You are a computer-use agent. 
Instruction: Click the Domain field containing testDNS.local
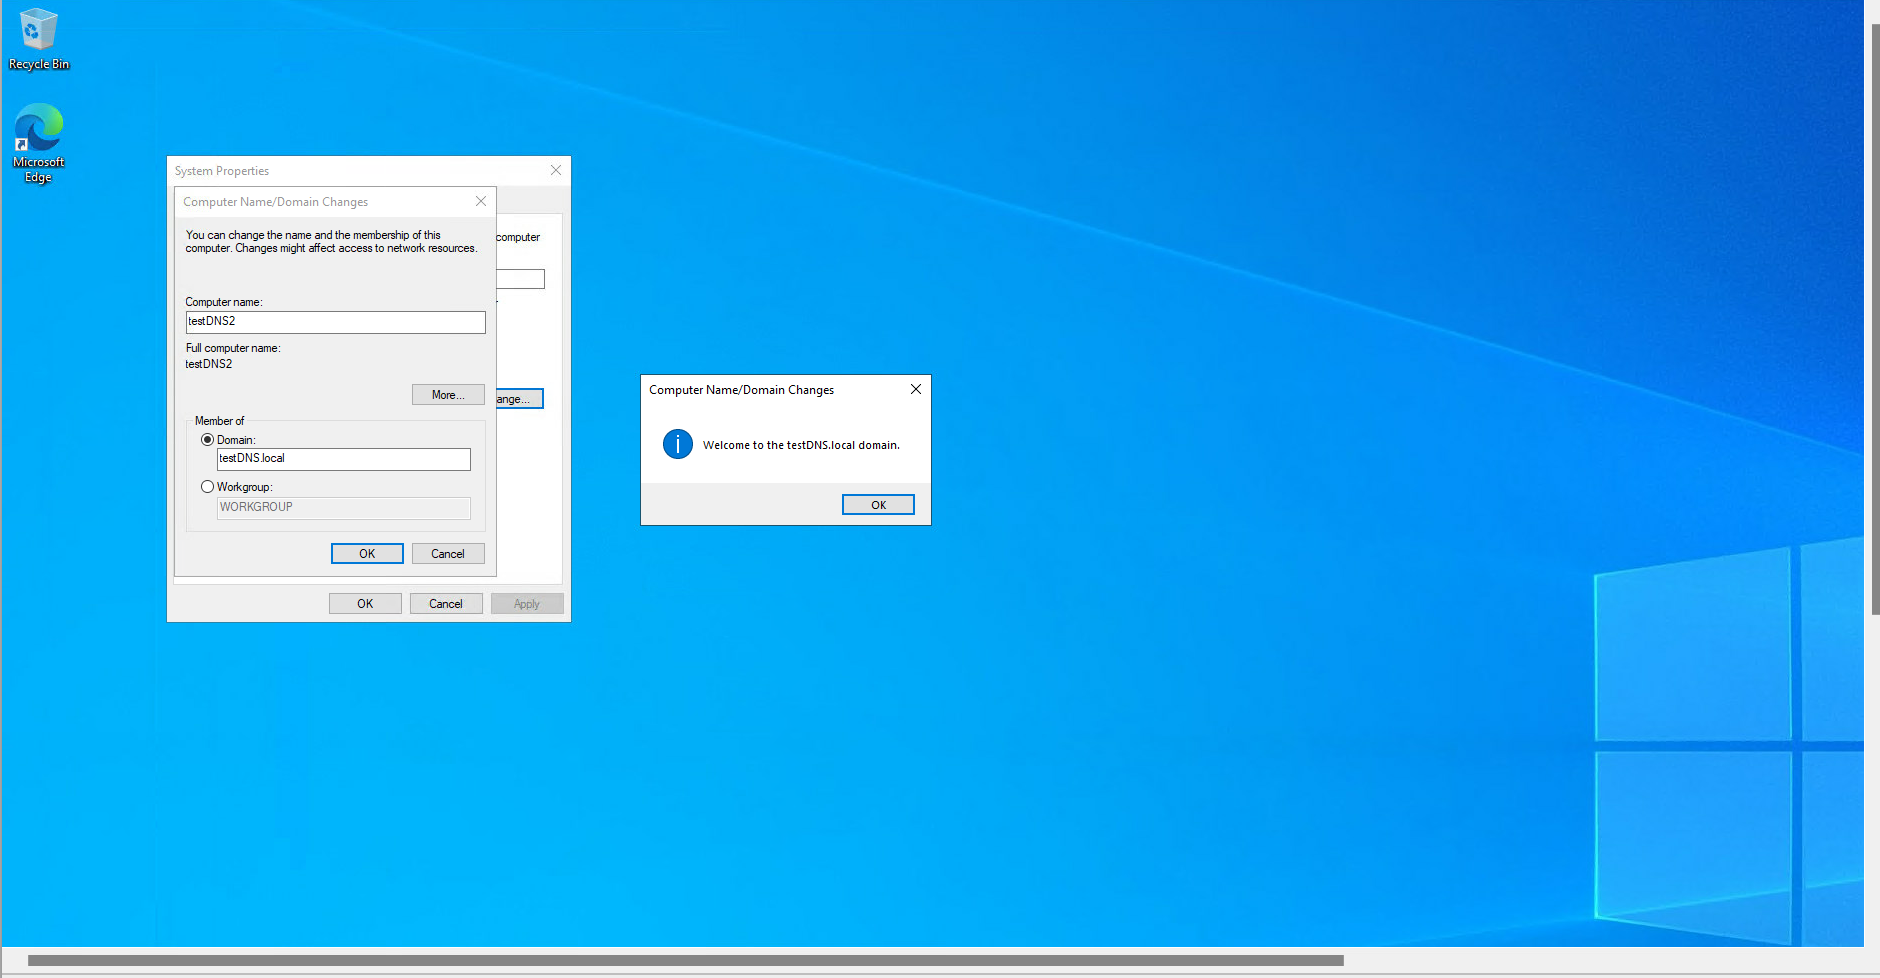tap(343, 459)
